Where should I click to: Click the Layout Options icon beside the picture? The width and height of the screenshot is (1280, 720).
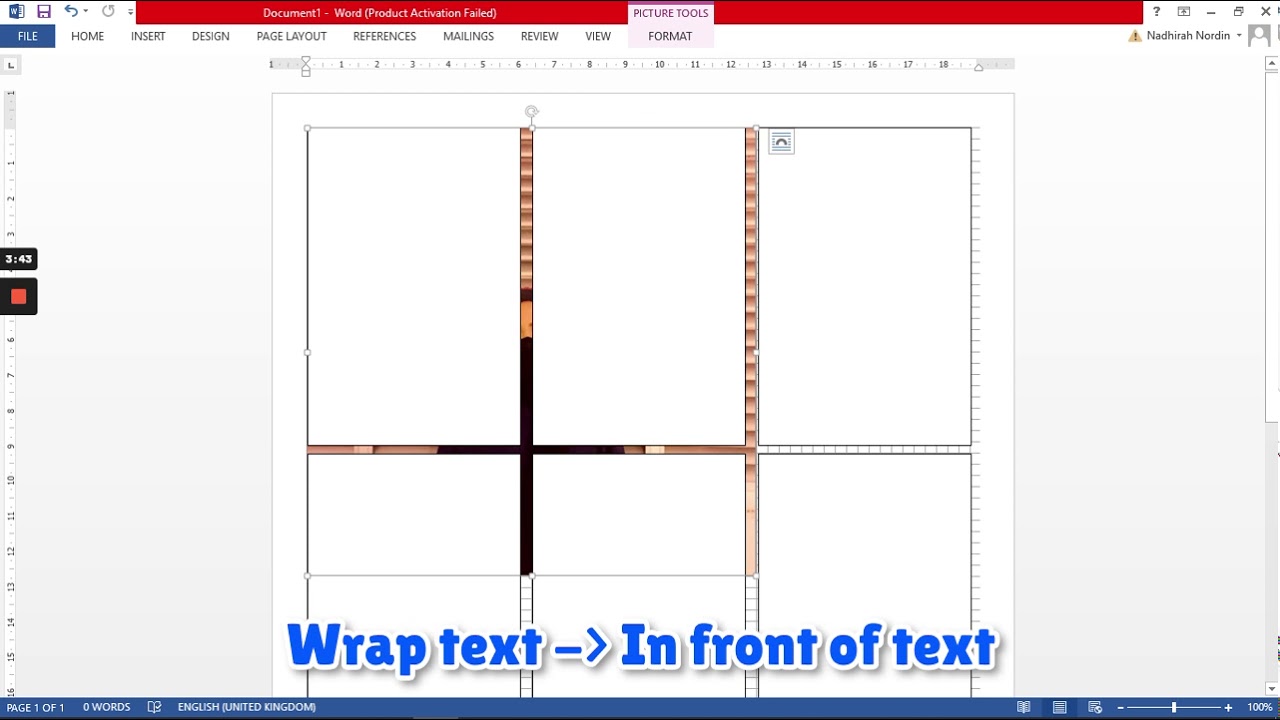(781, 142)
